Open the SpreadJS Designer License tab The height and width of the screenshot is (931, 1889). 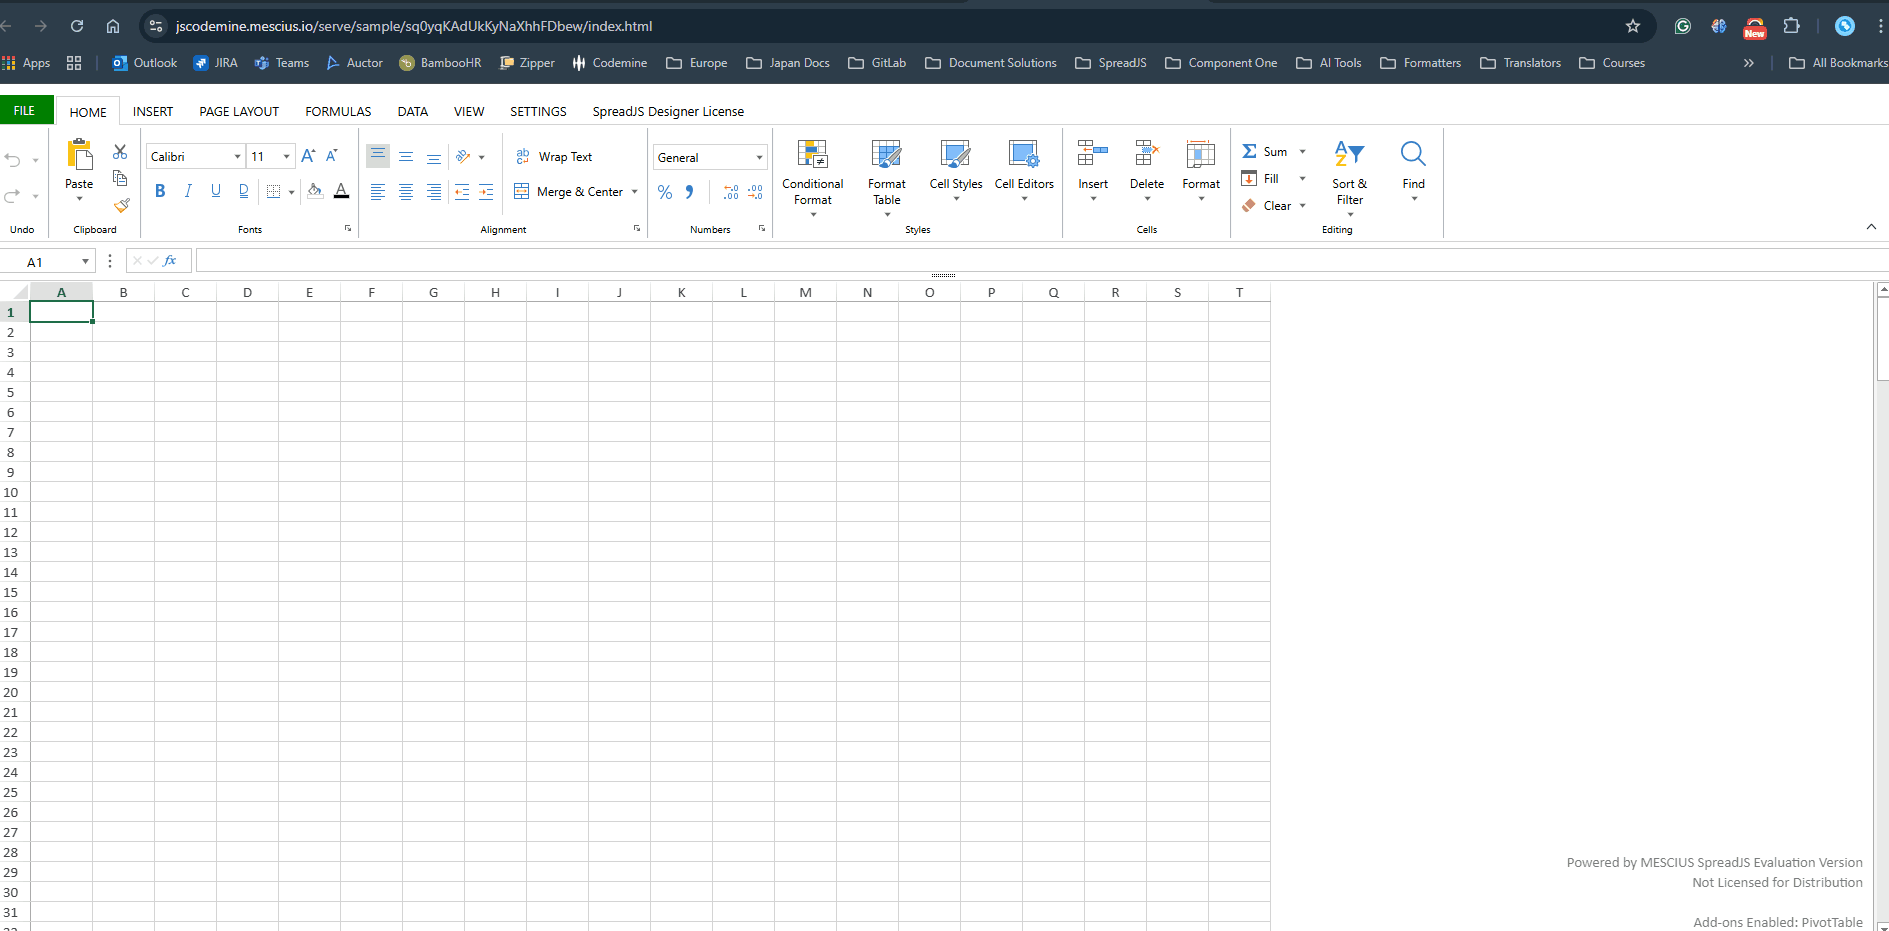tap(668, 112)
